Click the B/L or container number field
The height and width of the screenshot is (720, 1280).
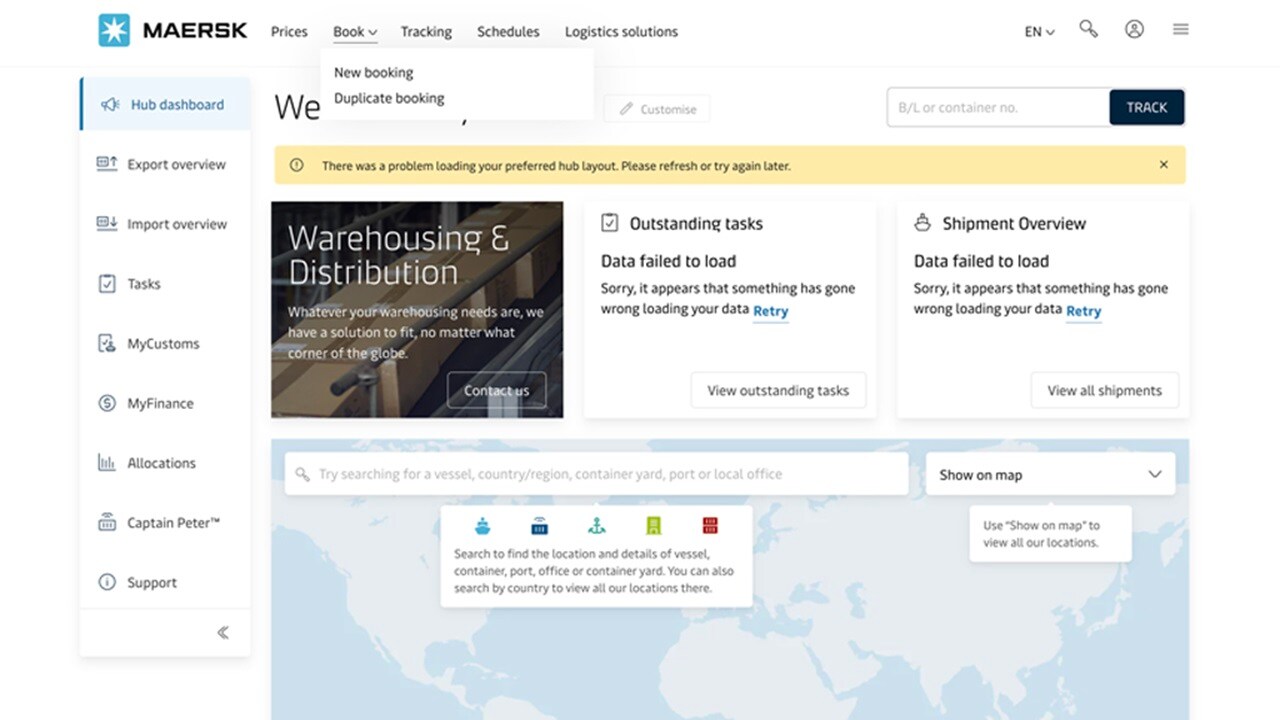click(x=997, y=108)
